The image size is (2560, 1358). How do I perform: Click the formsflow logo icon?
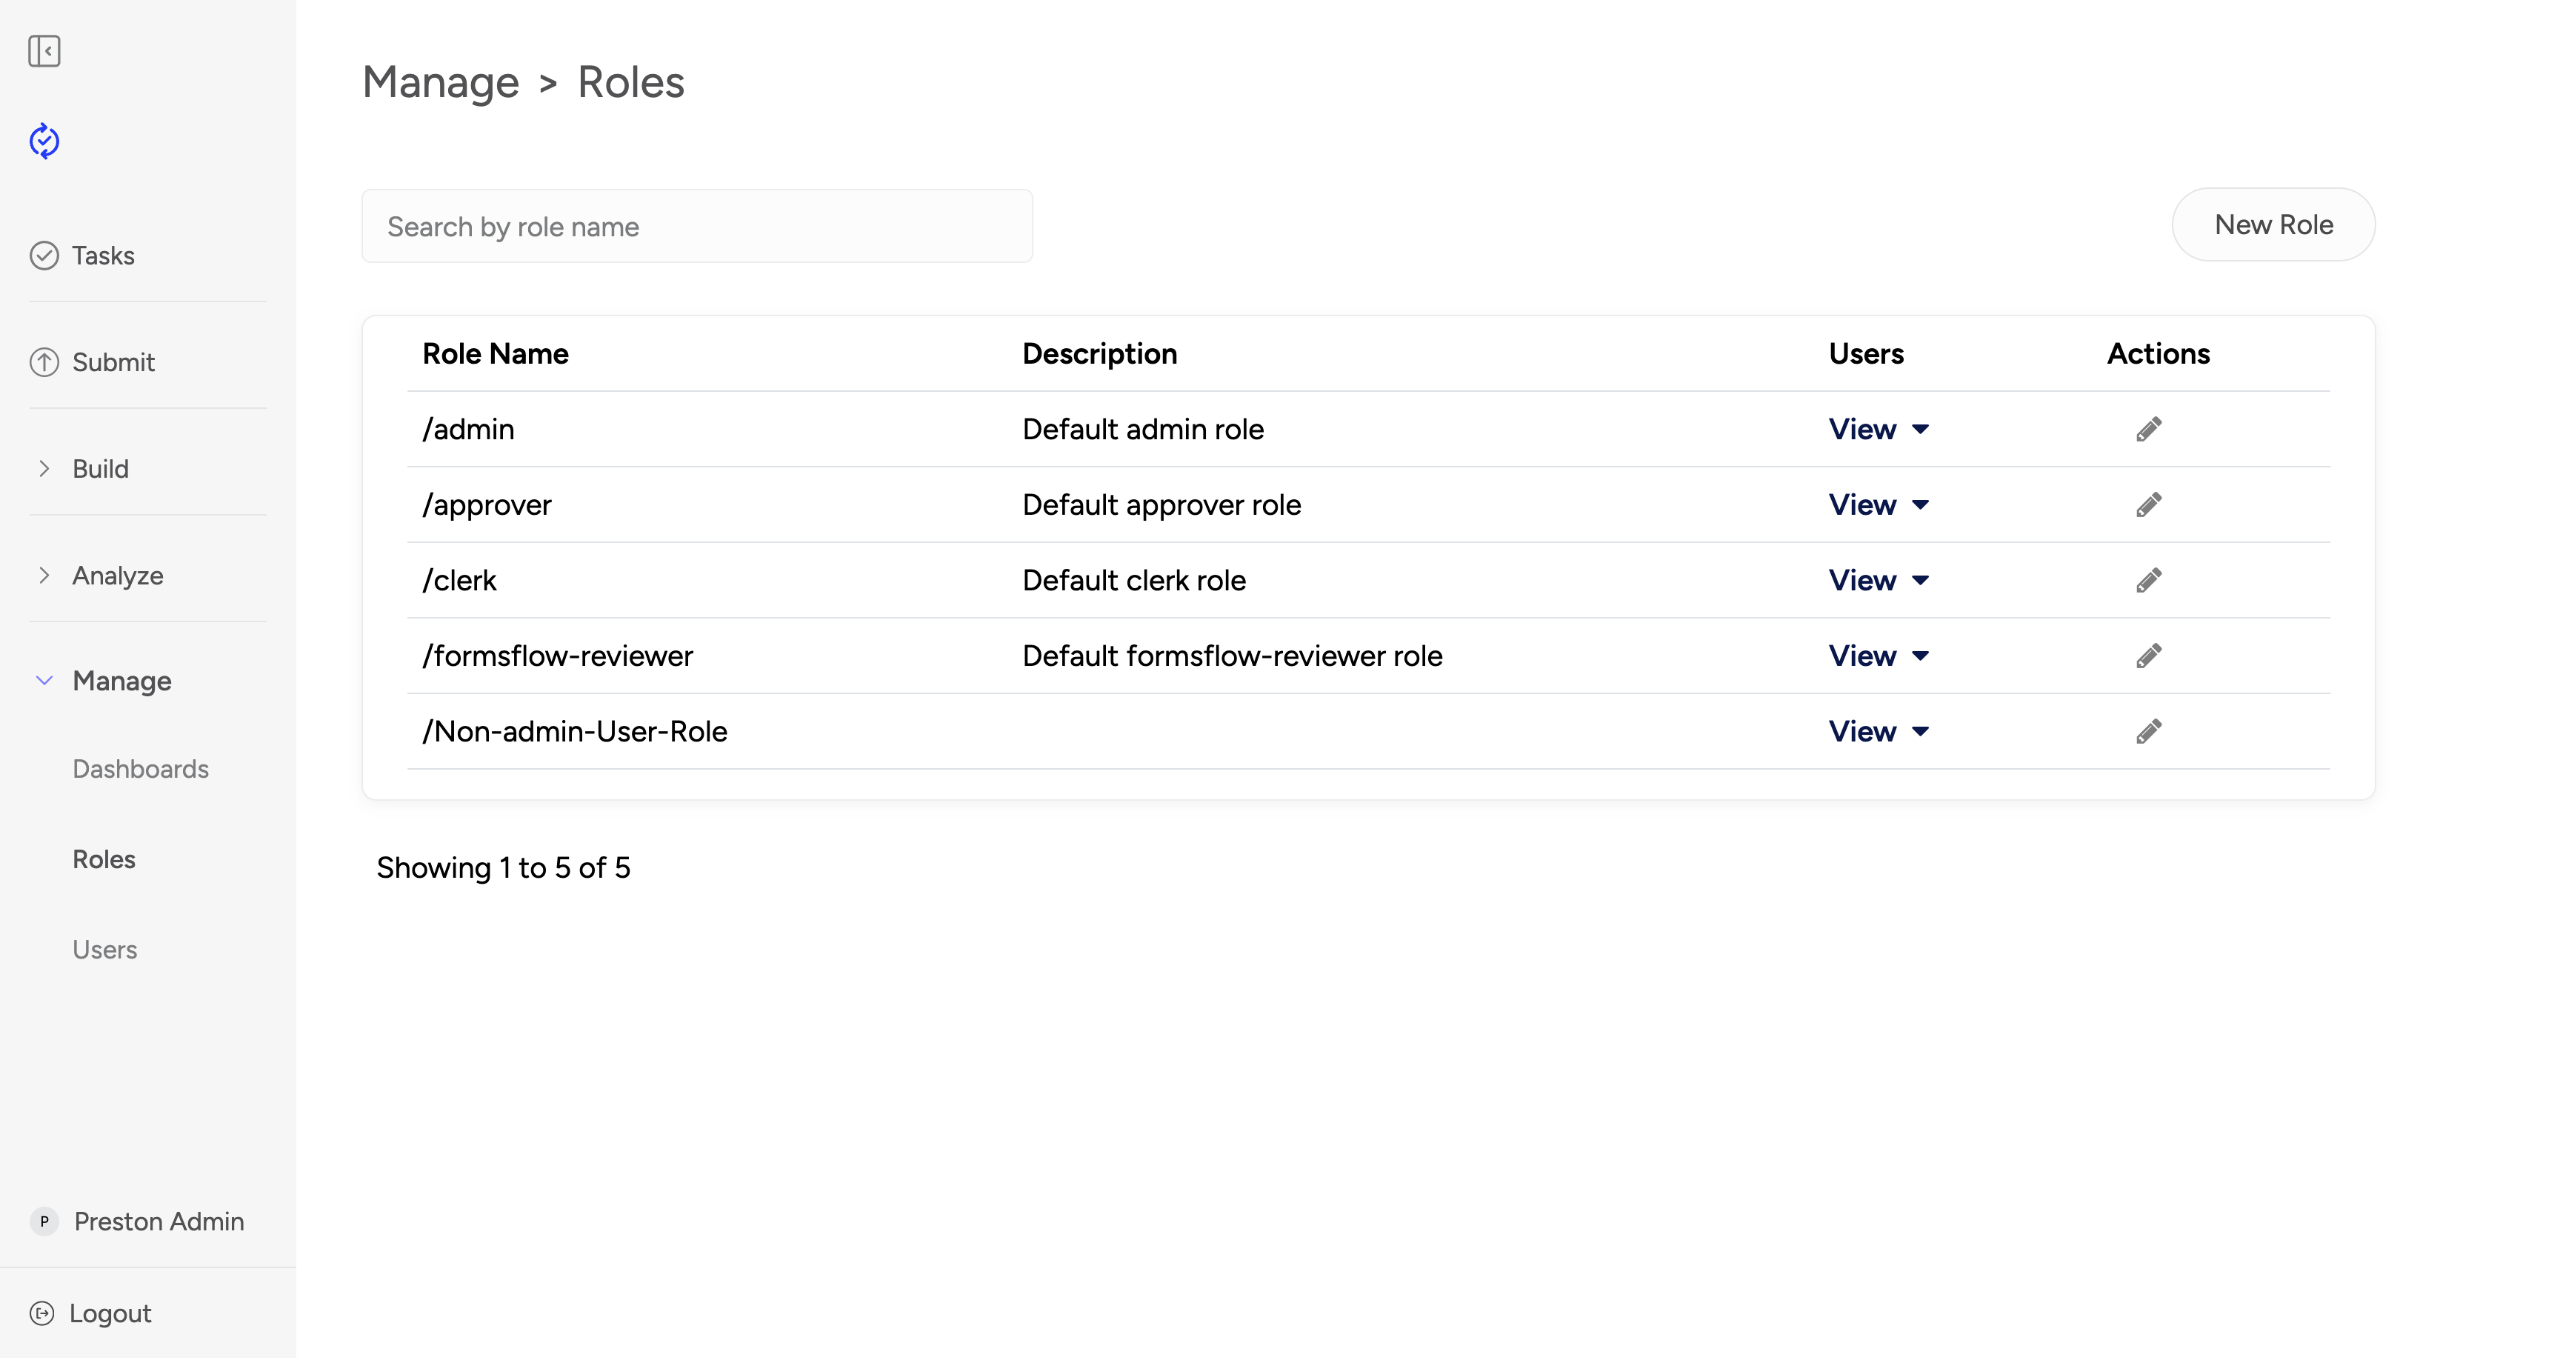[44, 141]
